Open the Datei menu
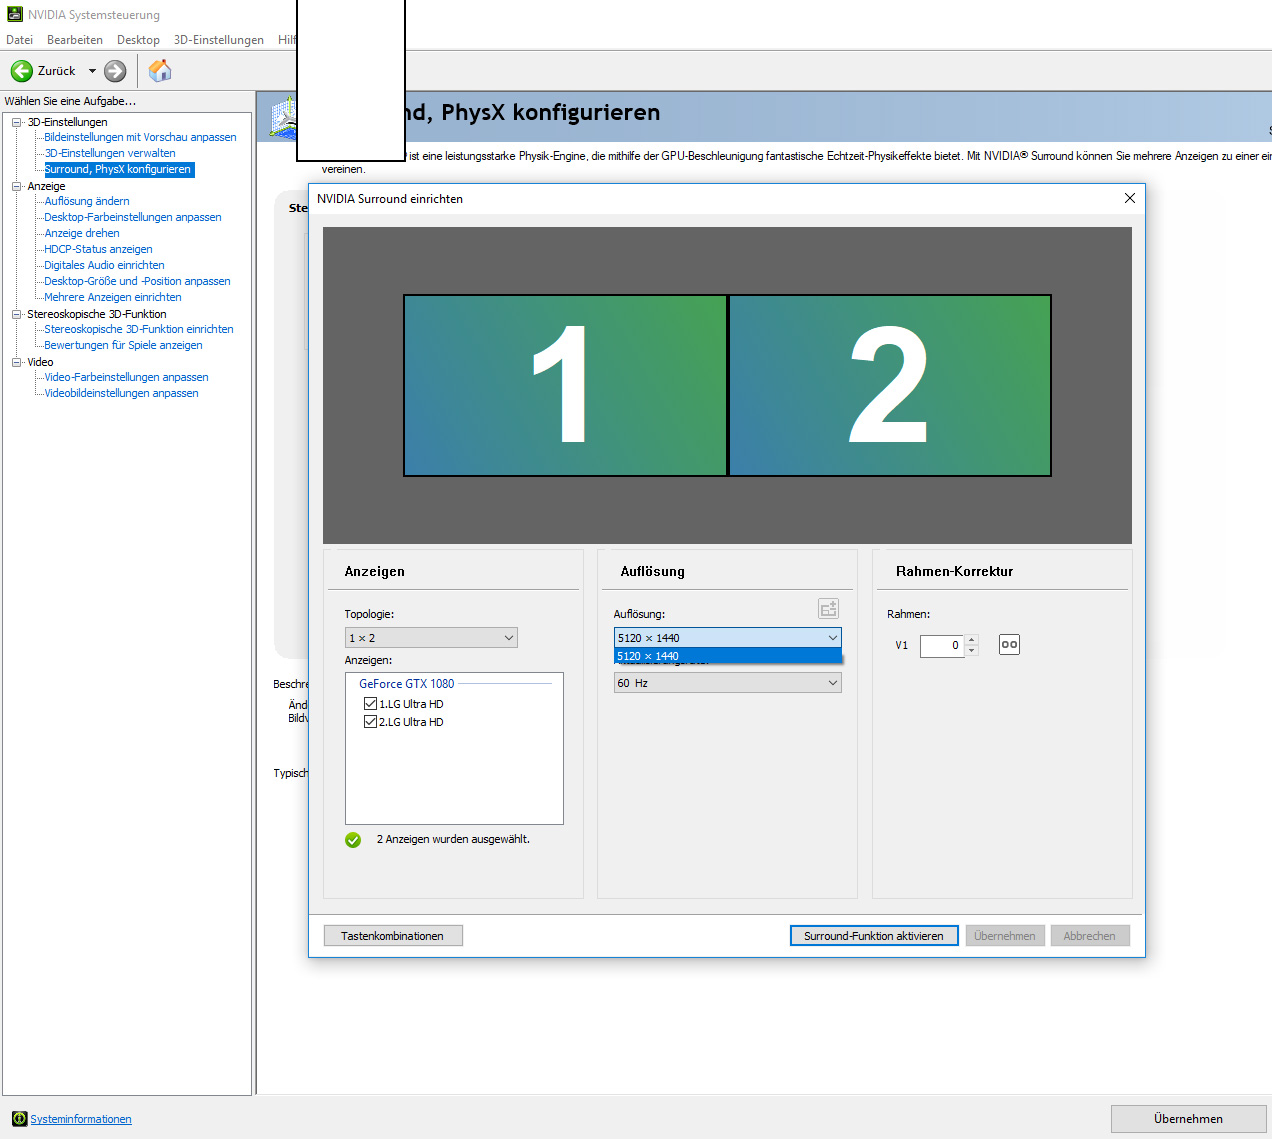The image size is (1272, 1139). [19, 40]
